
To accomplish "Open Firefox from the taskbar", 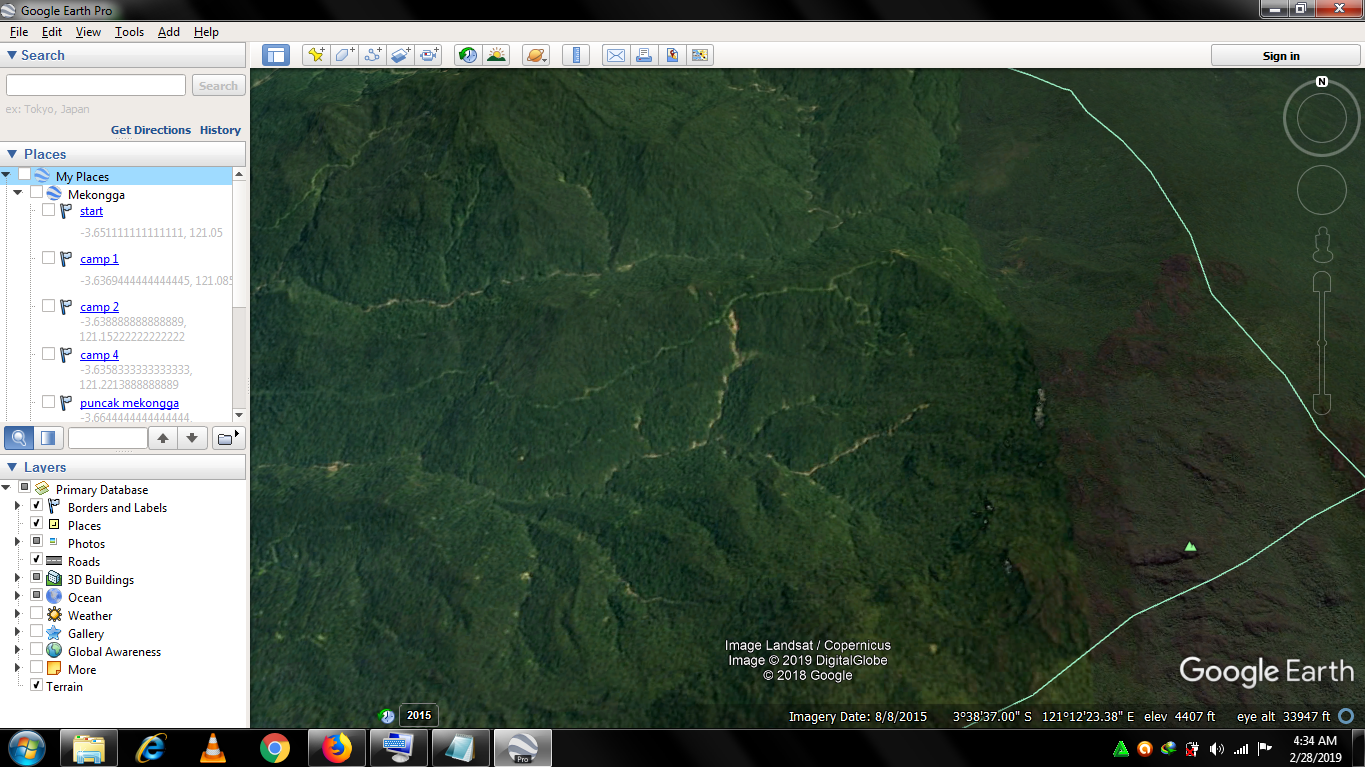I will [x=336, y=748].
